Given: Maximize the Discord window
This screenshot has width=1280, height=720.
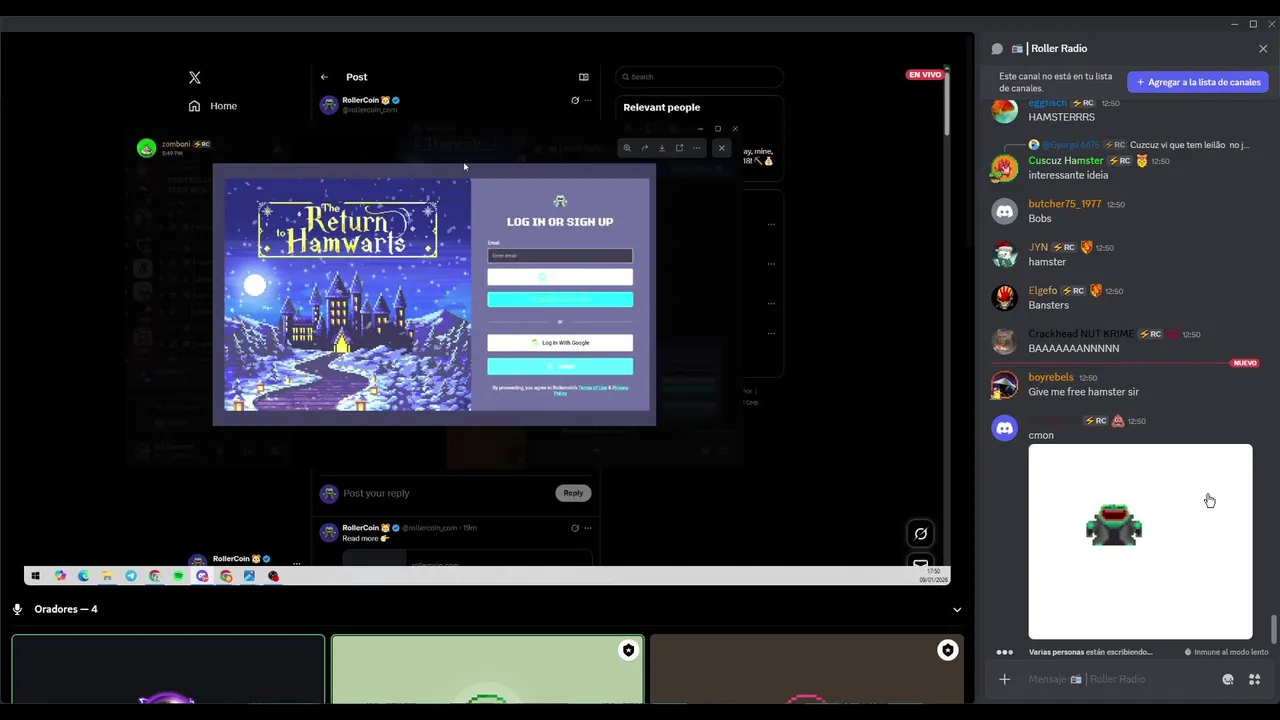Looking at the screenshot, I should pos(1253,24).
